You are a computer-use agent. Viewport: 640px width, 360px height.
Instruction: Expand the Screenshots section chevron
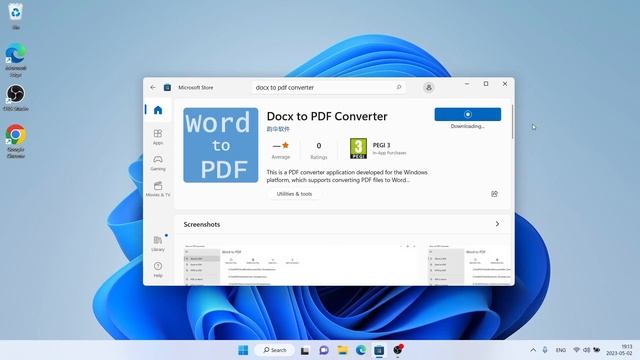pos(497,224)
